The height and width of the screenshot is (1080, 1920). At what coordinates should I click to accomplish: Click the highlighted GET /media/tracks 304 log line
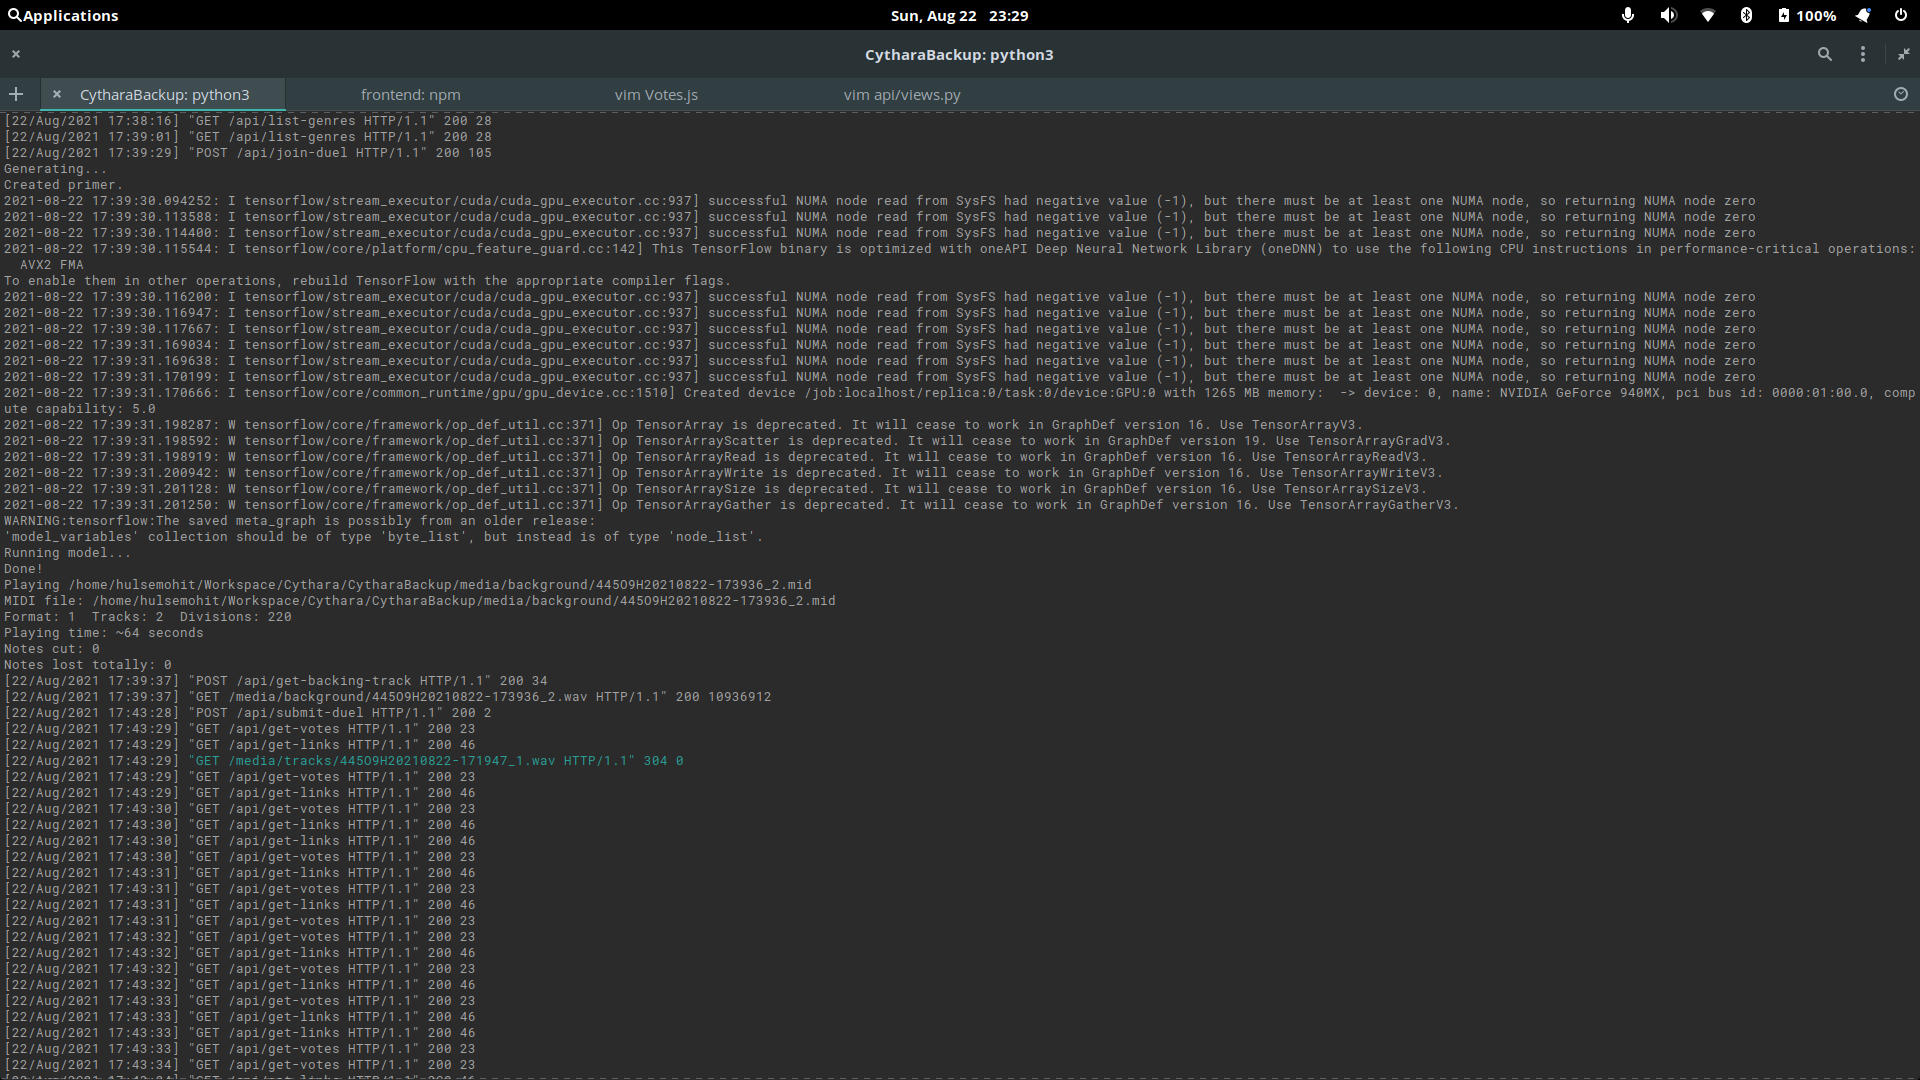coord(438,761)
